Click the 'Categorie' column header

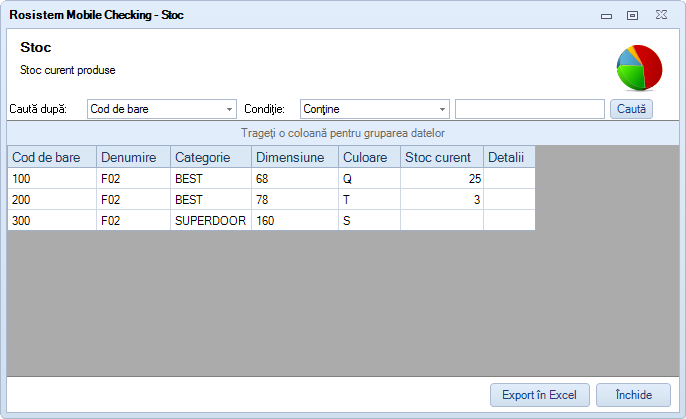[x=210, y=157]
